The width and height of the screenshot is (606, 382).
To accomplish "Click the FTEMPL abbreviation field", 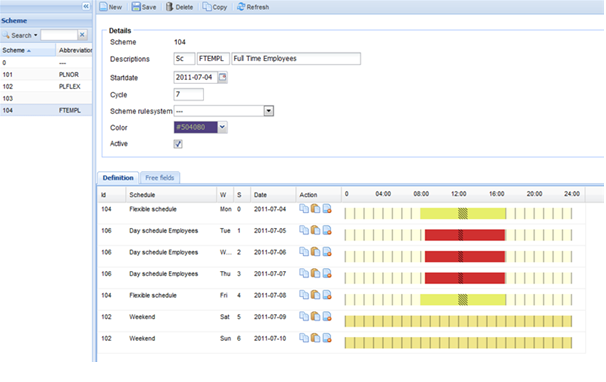I will [x=213, y=59].
